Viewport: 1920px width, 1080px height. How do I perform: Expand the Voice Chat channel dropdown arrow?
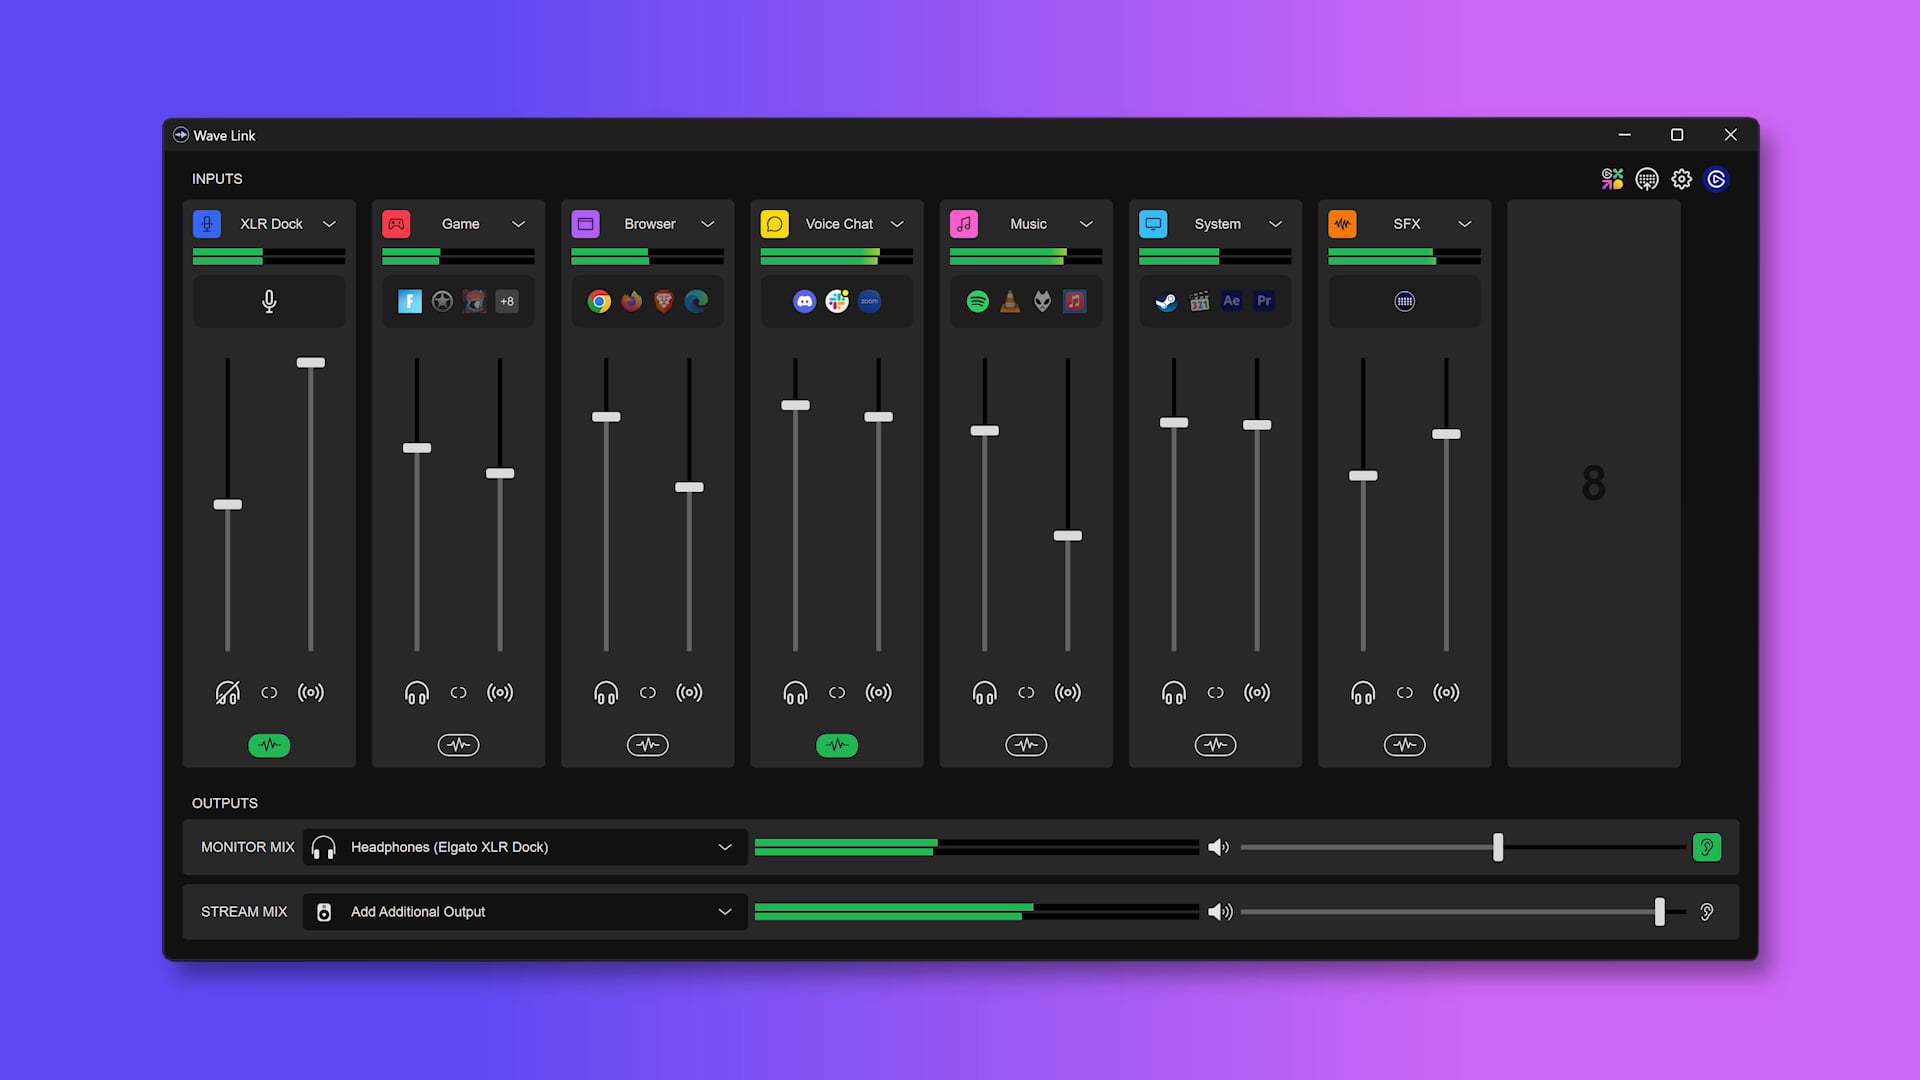click(897, 224)
